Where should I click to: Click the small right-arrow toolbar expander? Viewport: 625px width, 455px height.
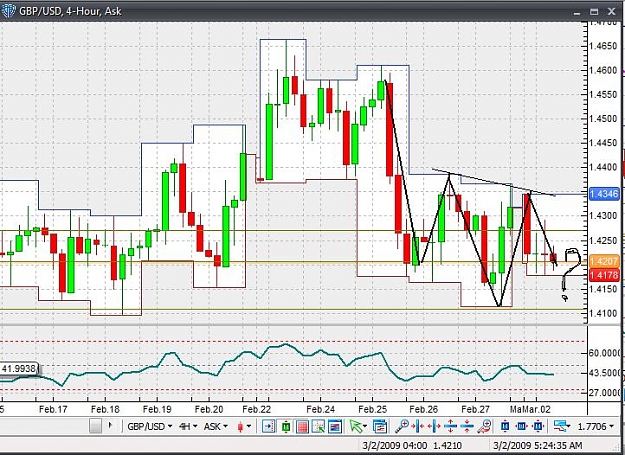point(110,425)
